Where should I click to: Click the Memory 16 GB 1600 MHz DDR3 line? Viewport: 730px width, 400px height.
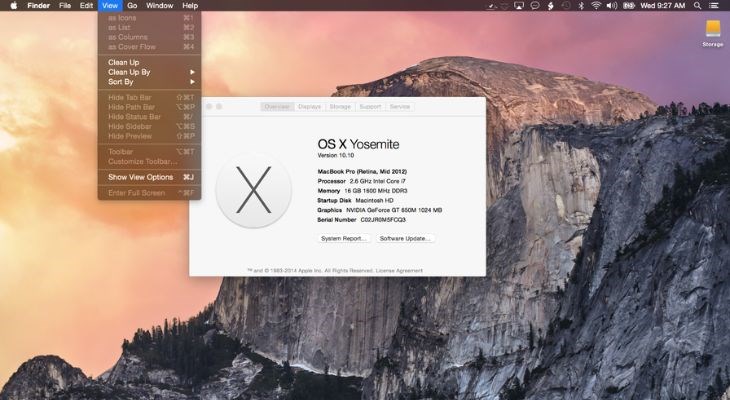click(x=362, y=191)
